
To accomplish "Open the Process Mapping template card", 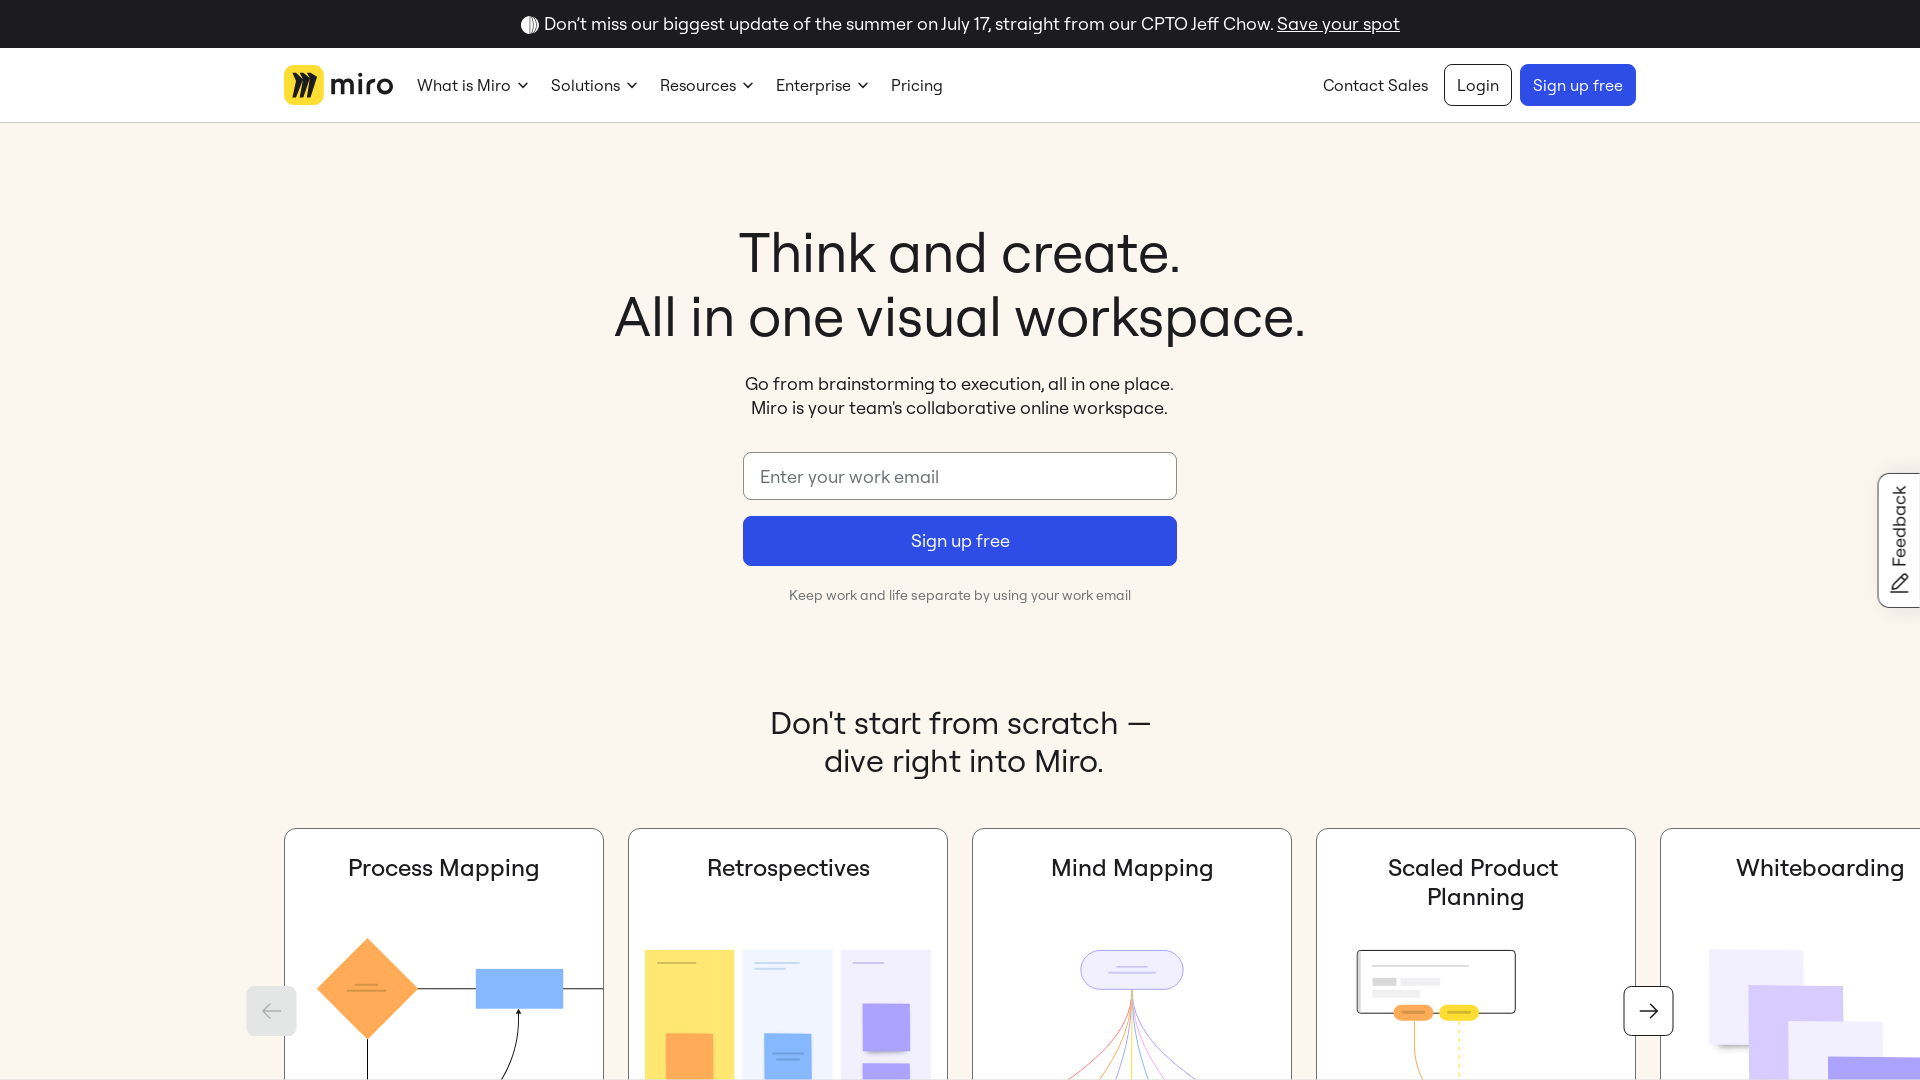I will (443, 954).
